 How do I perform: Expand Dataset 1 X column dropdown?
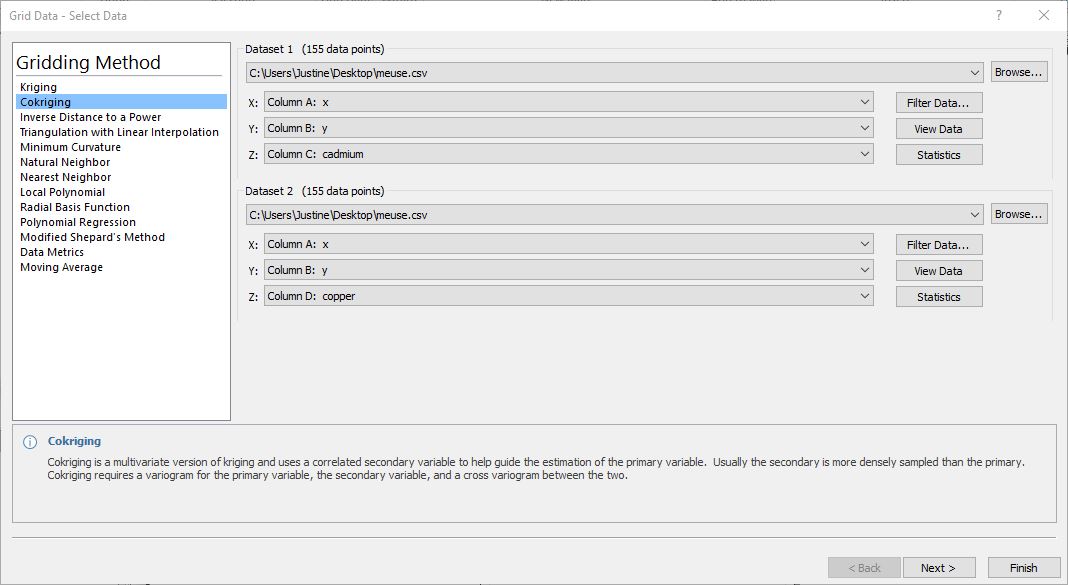coord(569,102)
